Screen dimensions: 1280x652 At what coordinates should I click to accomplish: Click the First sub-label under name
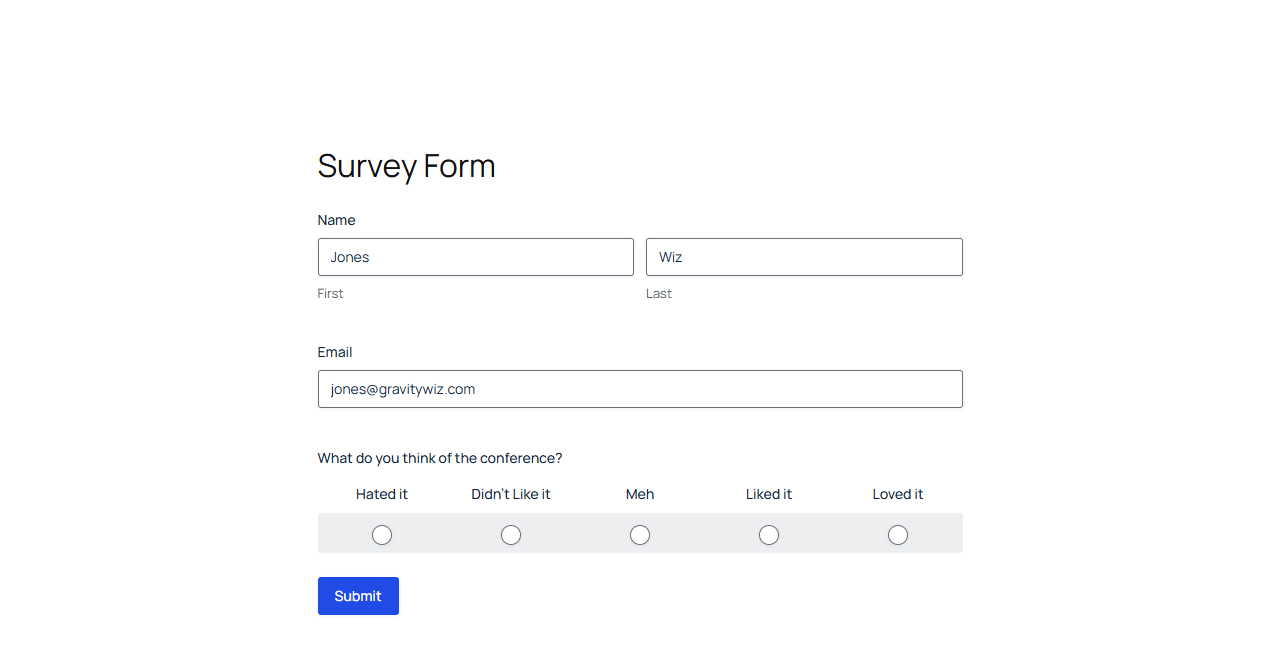(x=330, y=294)
